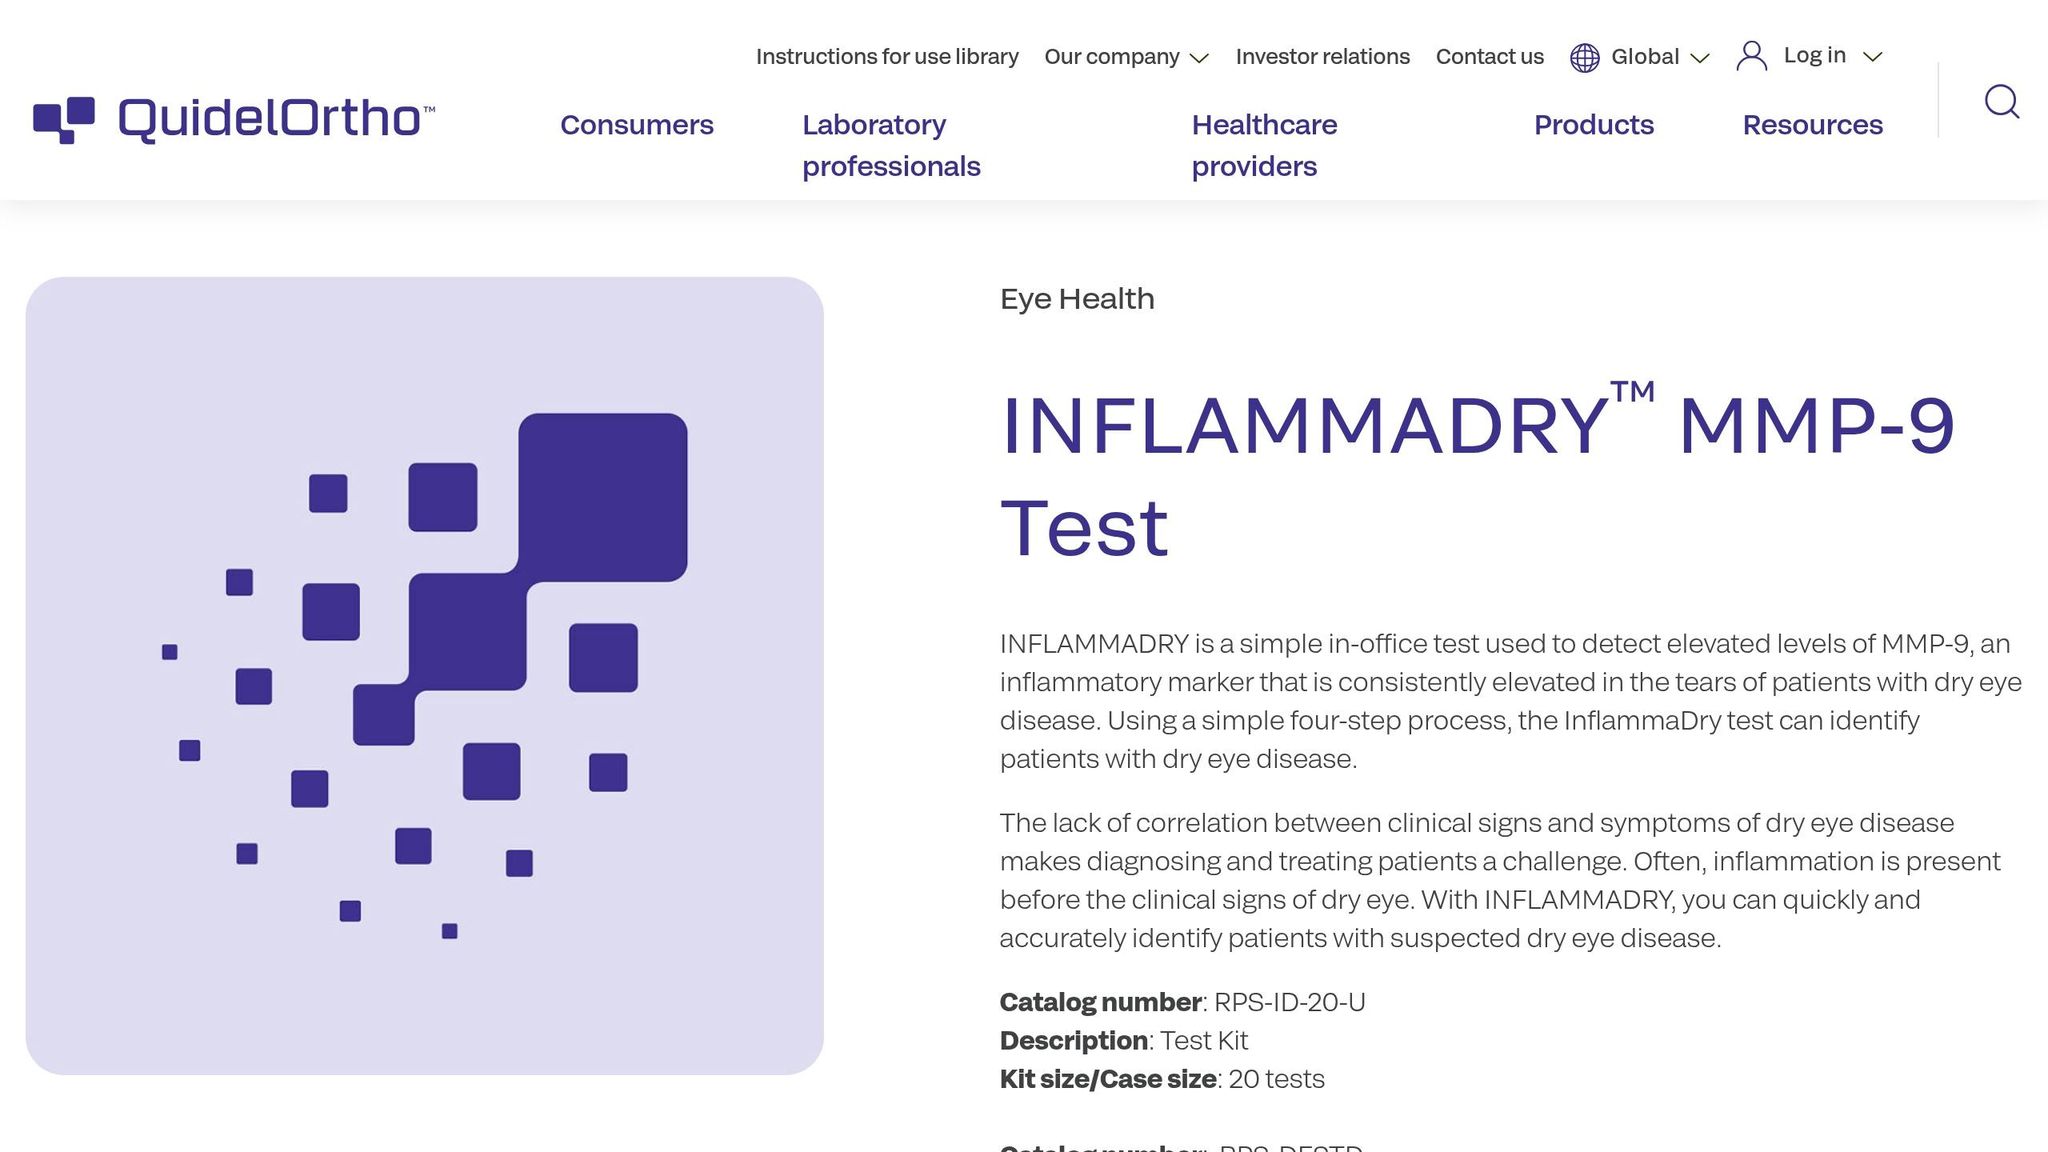Expand the Log in dropdown chevron
The width and height of the screenshot is (2048, 1152).
1872,58
